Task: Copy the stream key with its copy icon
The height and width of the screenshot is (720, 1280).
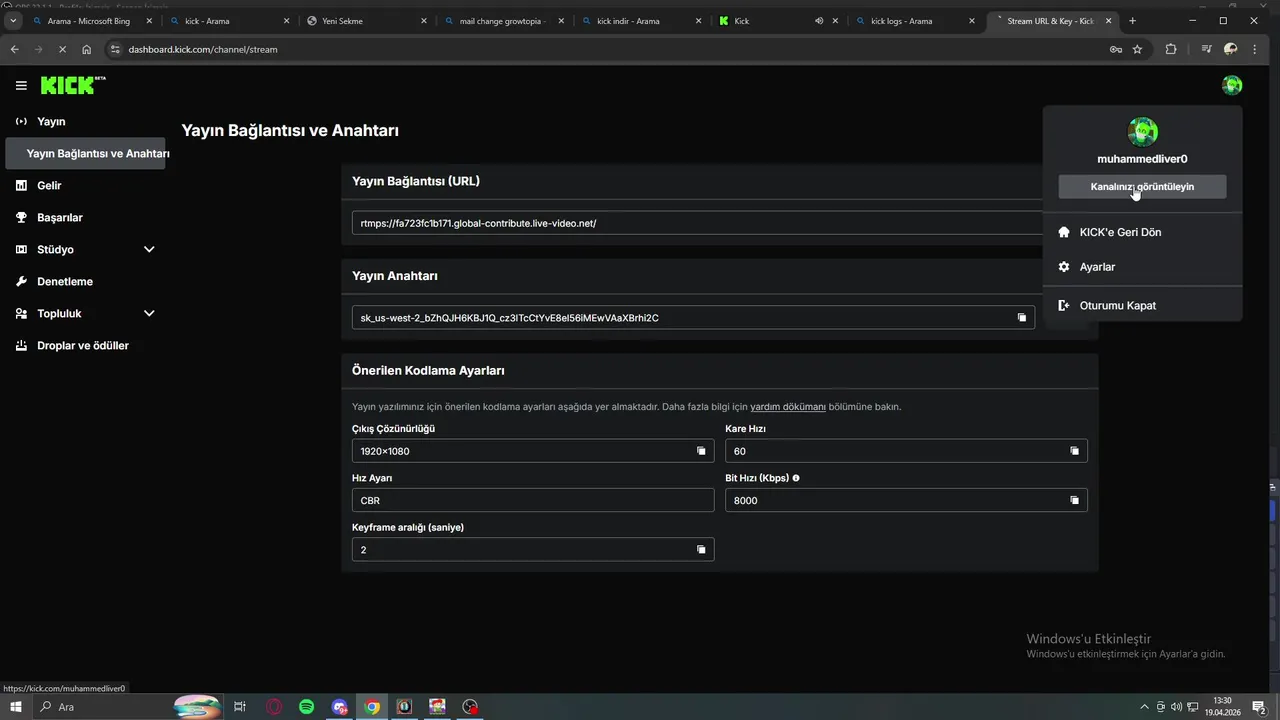Action: click(x=1022, y=318)
